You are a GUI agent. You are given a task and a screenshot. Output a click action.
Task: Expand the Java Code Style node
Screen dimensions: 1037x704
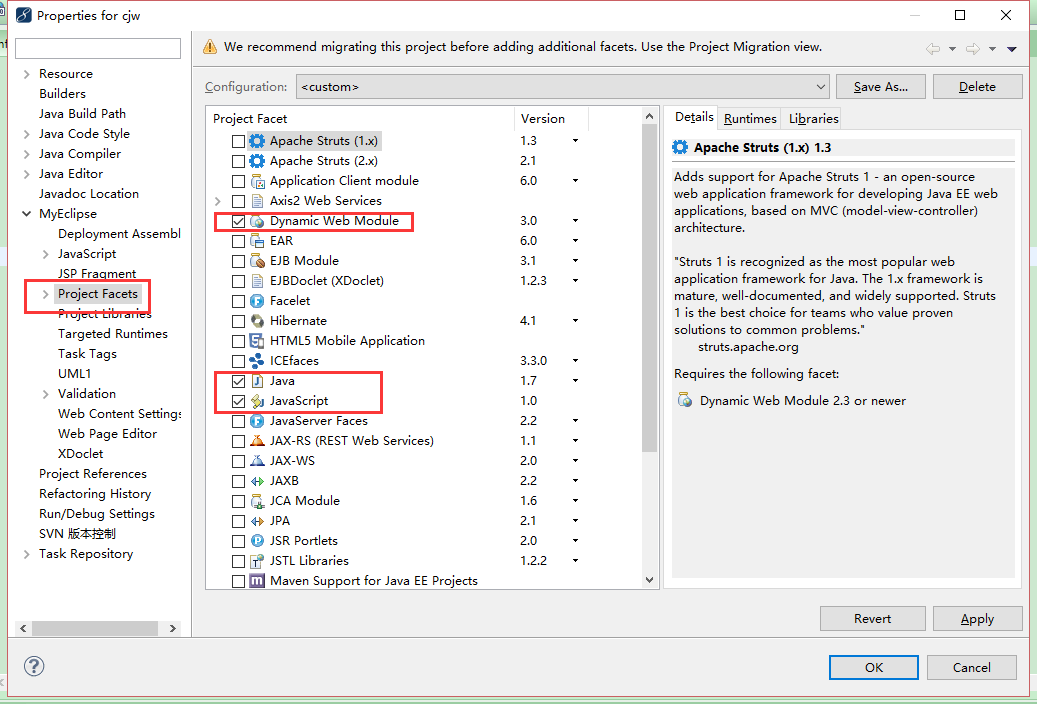pos(26,134)
